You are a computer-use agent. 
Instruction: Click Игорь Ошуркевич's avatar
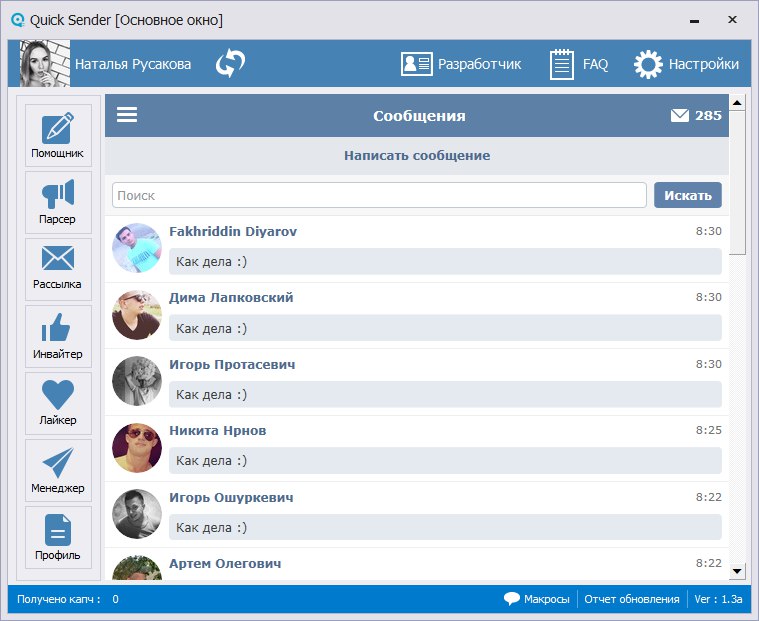[x=137, y=514]
